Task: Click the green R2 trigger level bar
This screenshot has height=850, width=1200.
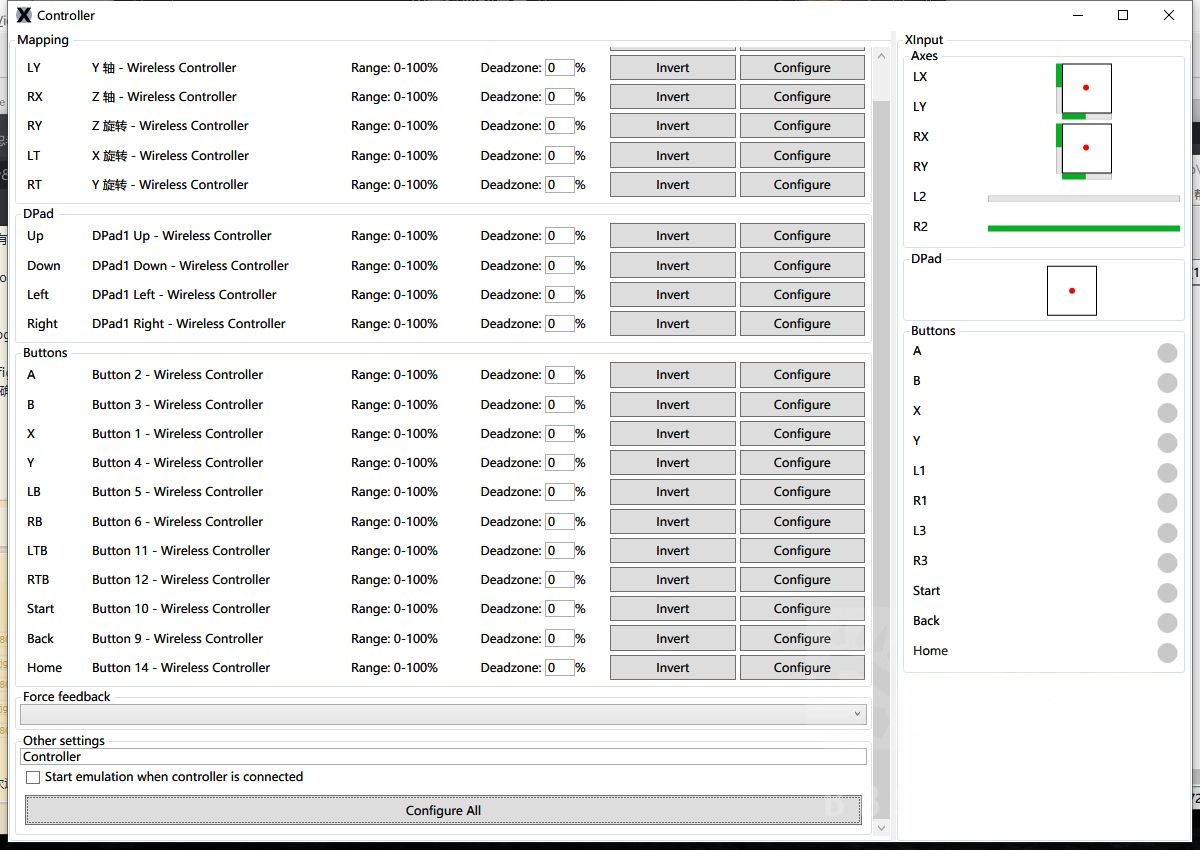Action: coord(1084,228)
